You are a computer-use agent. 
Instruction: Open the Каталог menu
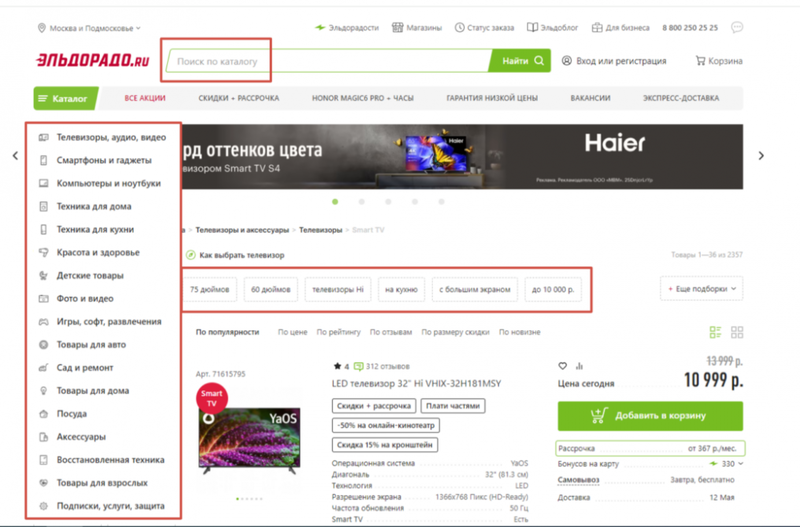65,98
